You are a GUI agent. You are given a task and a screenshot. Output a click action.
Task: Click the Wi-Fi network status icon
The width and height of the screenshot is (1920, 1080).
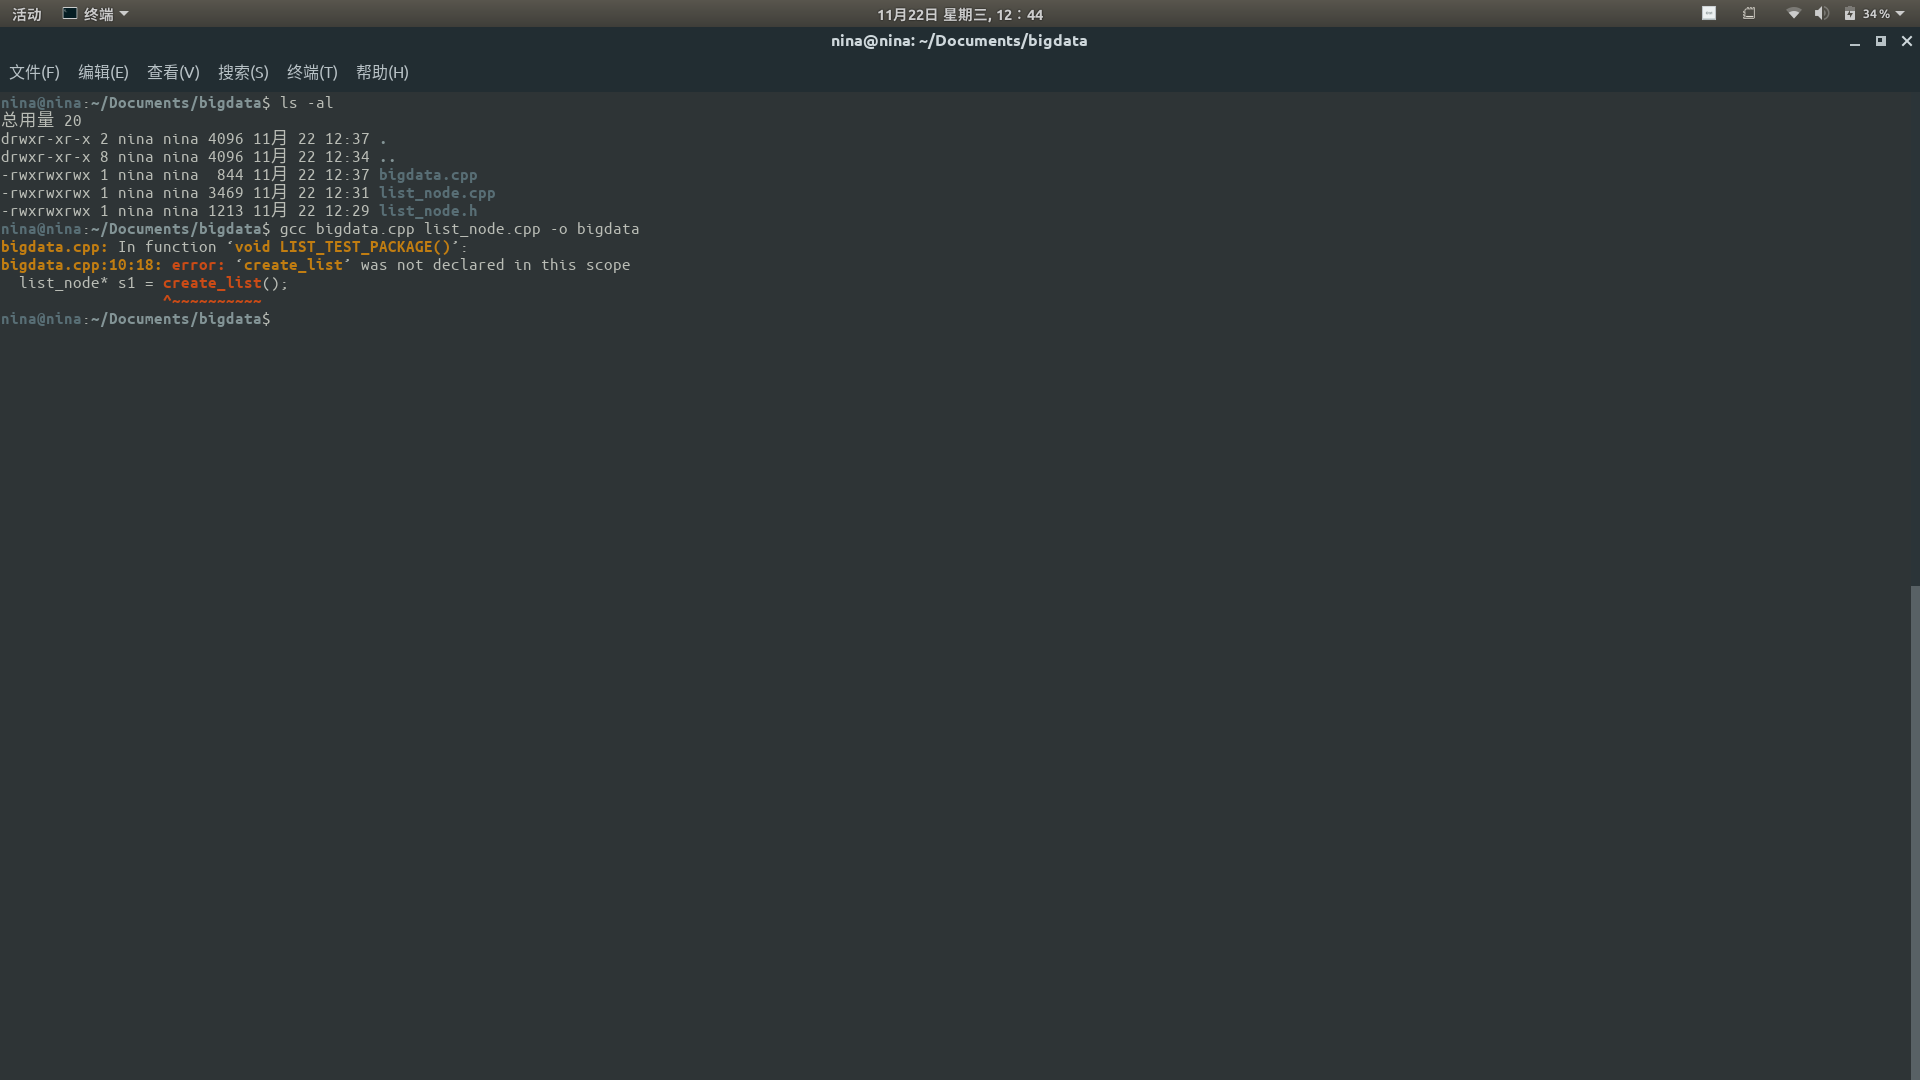coord(1794,14)
